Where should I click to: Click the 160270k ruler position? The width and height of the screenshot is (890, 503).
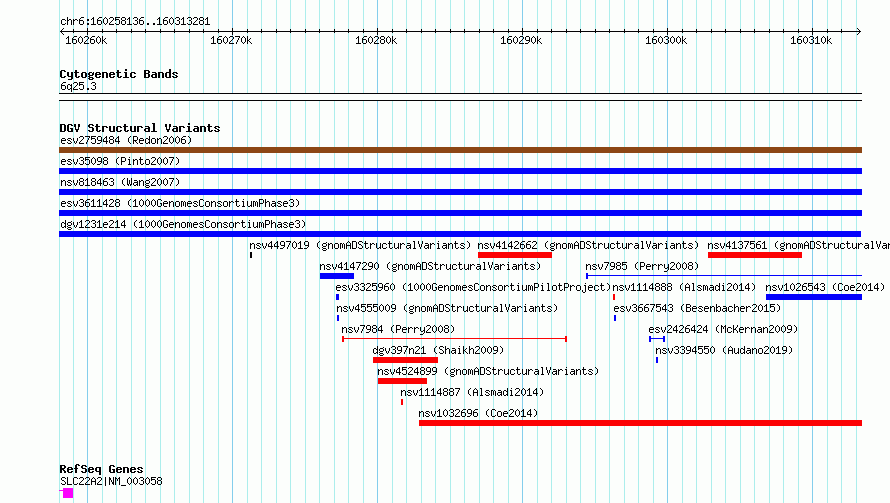pos(231,40)
